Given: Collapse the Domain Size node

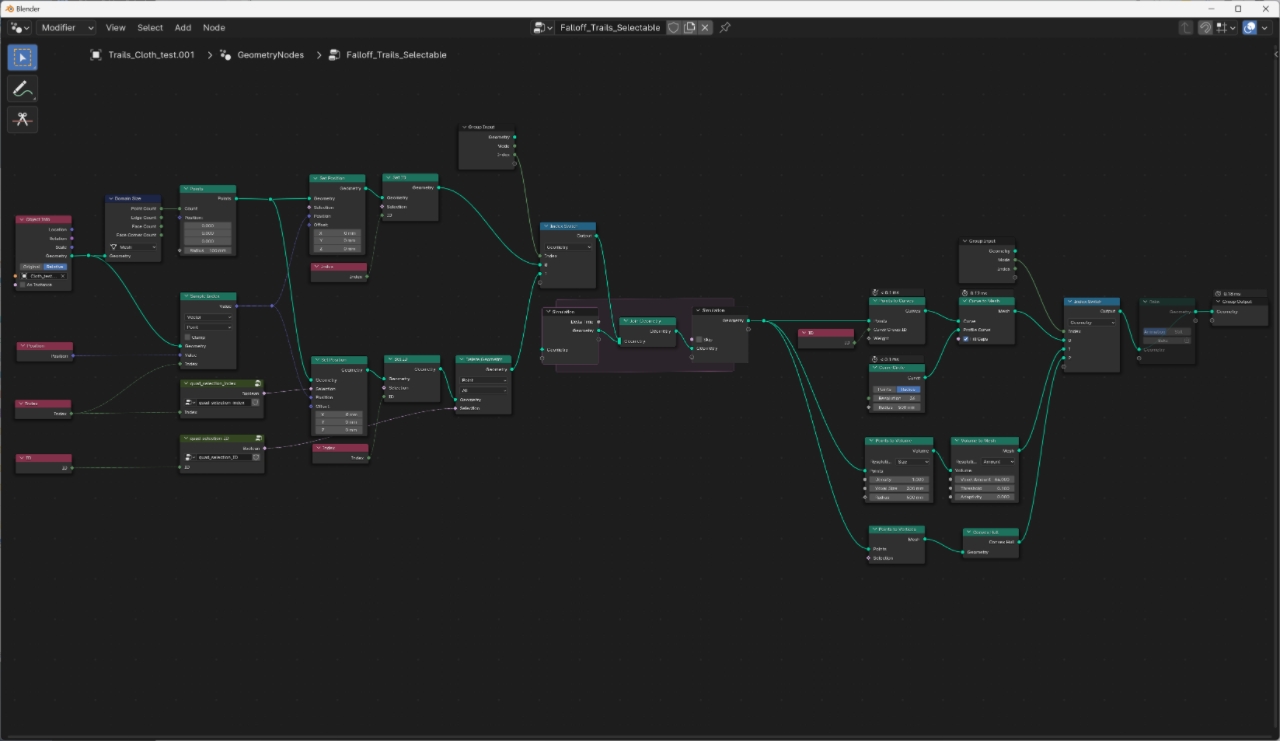Looking at the screenshot, I should pos(111,198).
